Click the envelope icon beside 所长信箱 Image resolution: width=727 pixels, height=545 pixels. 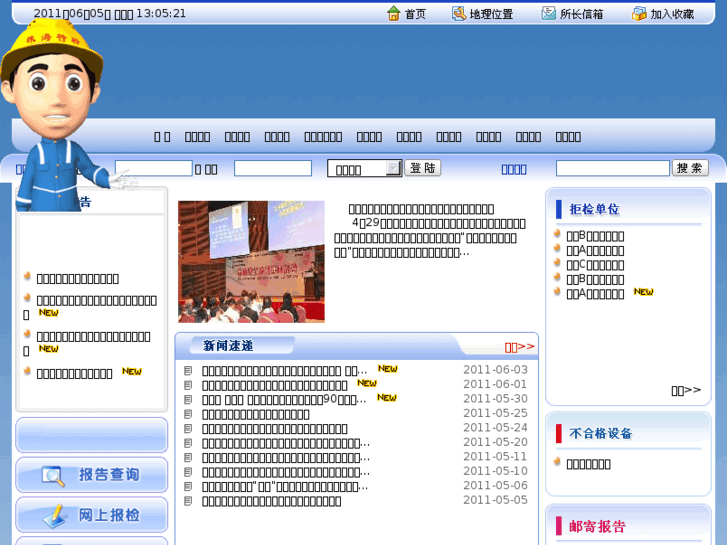coord(548,13)
